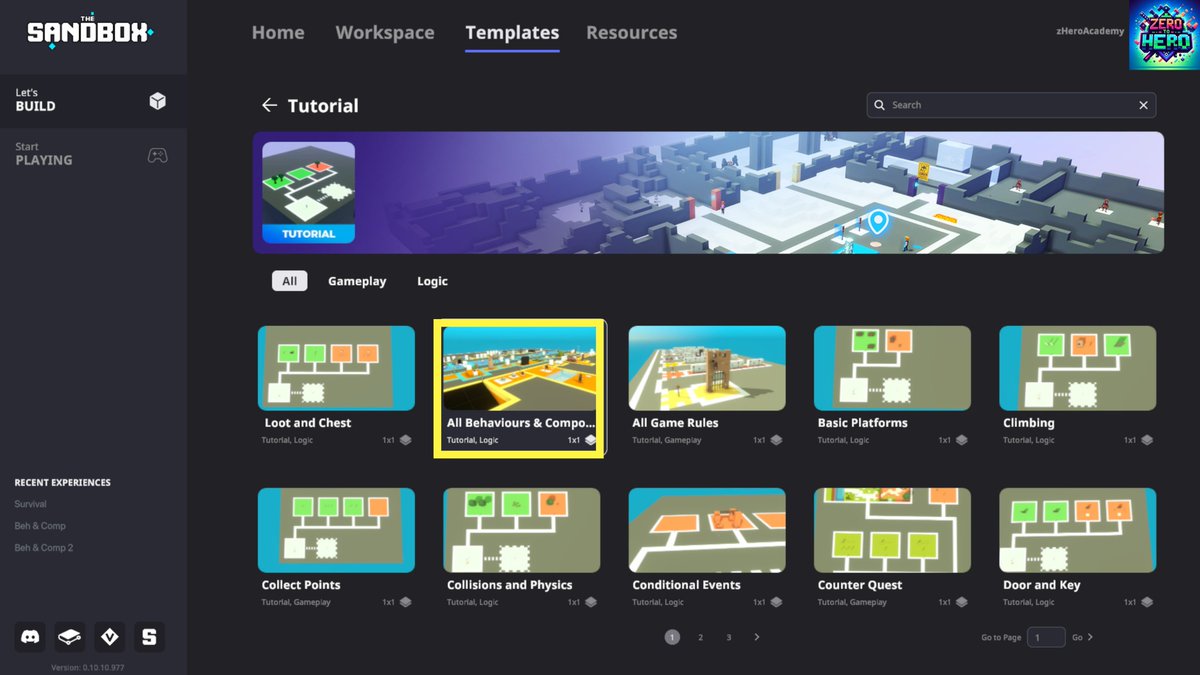Click The Sandbox logo
Screen dimensions: 1200x675
[91, 32]
